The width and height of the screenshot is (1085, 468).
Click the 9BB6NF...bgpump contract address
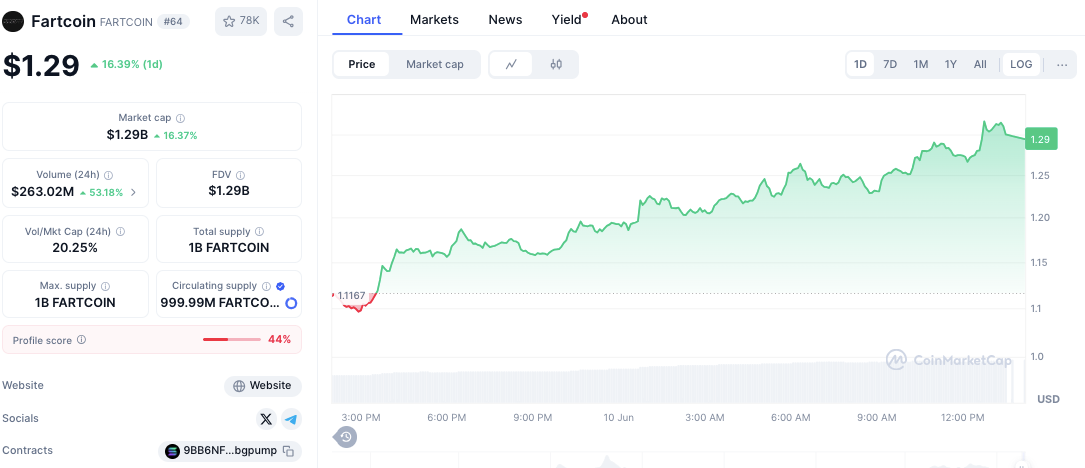click(x=230, y=451)
